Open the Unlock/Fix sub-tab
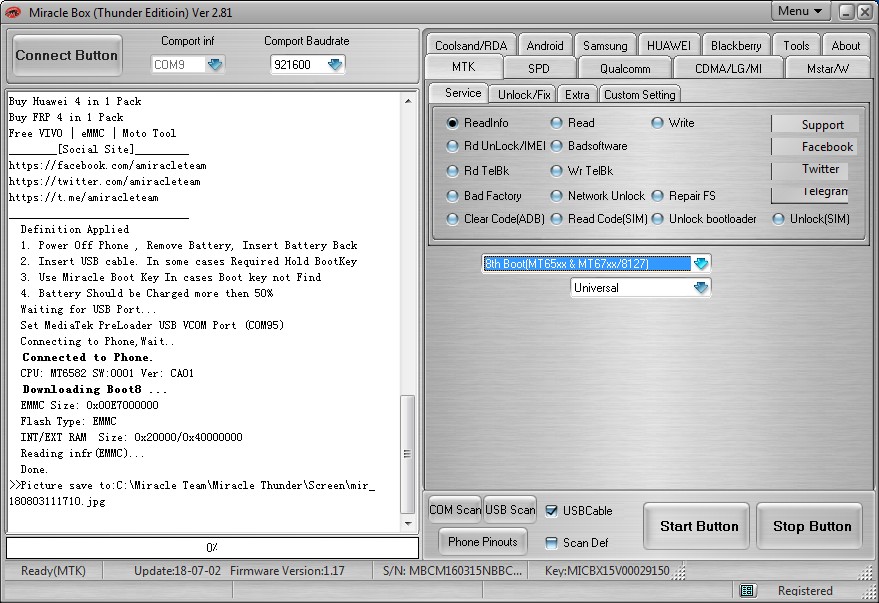Screen dimensions: 879x603 pyautogui.click(x=524, y=94)
